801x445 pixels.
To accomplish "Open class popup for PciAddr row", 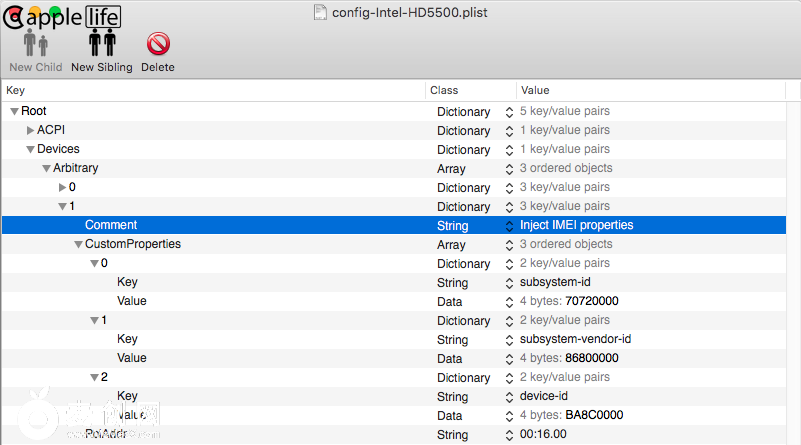I will tap(509, 435).
